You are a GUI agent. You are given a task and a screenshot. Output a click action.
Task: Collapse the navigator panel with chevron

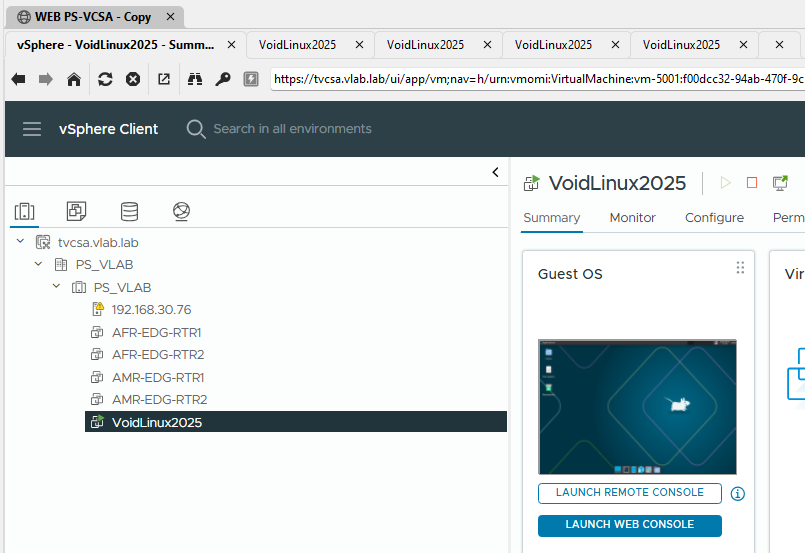click(495, 172)
